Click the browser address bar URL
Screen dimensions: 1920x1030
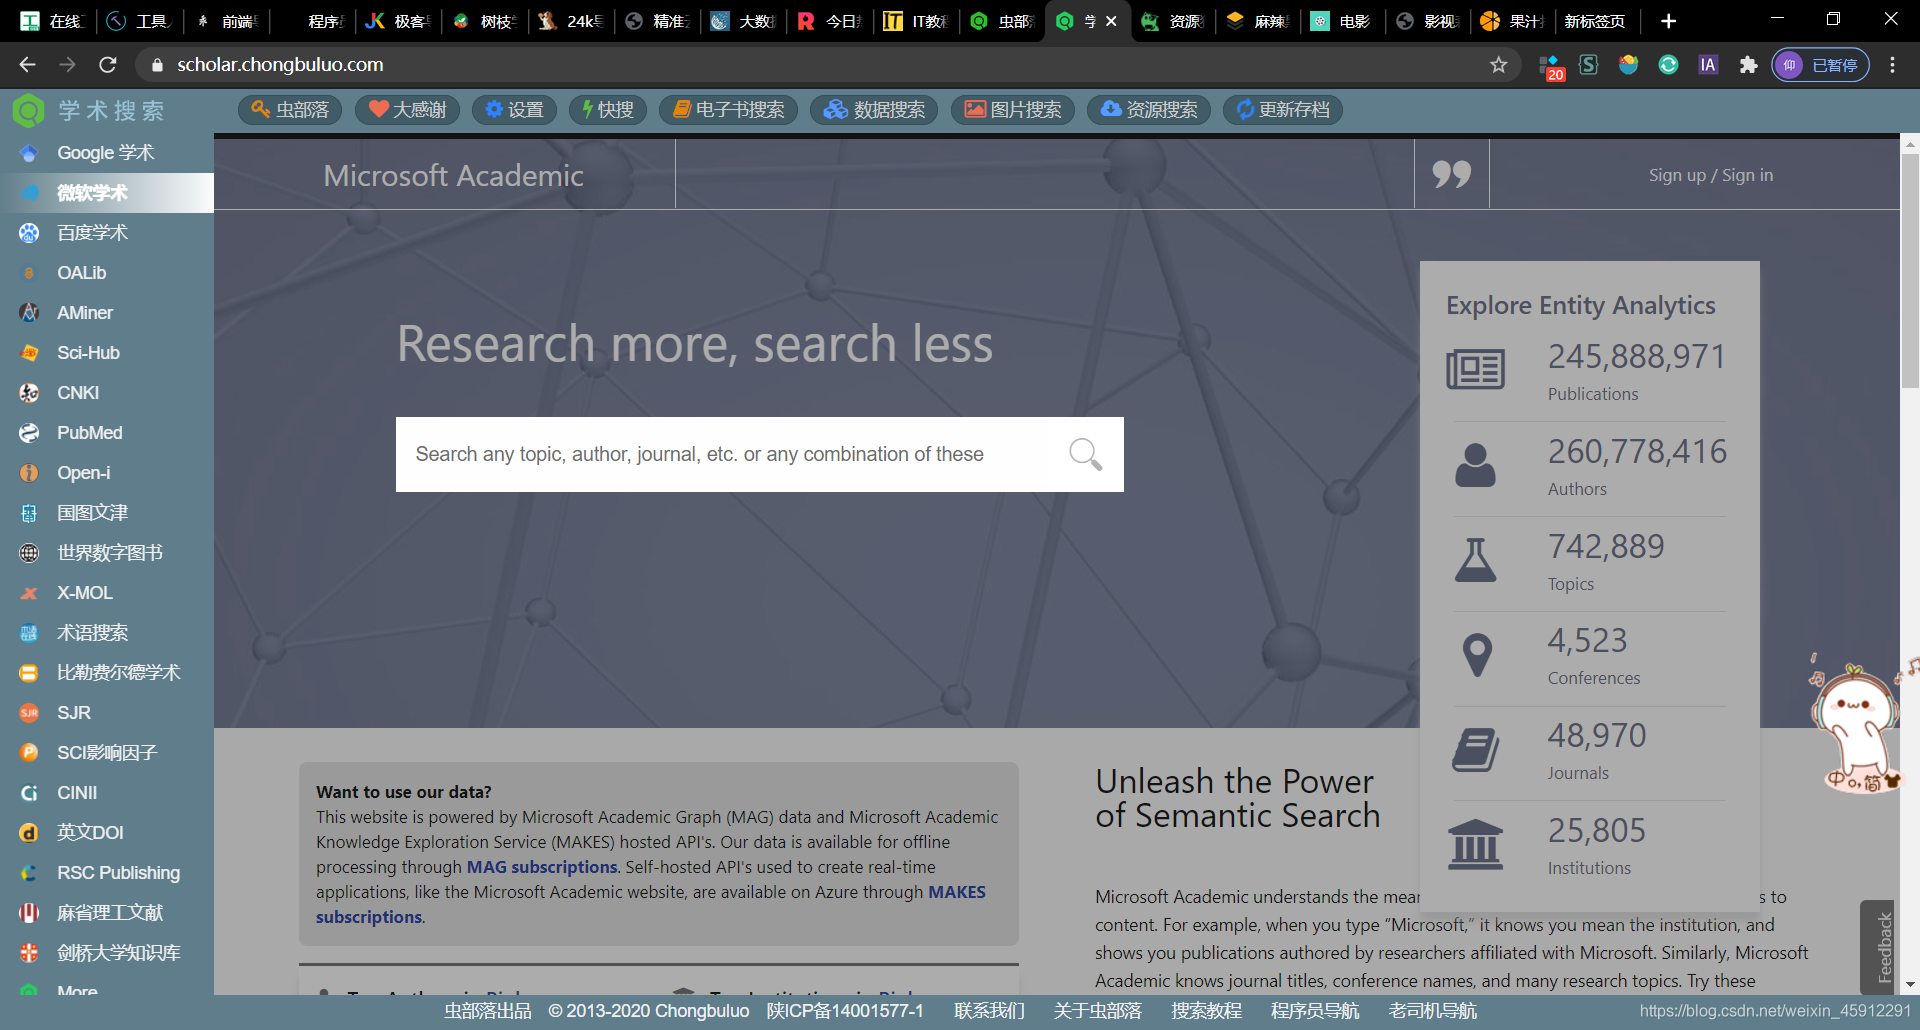point(280,65)
